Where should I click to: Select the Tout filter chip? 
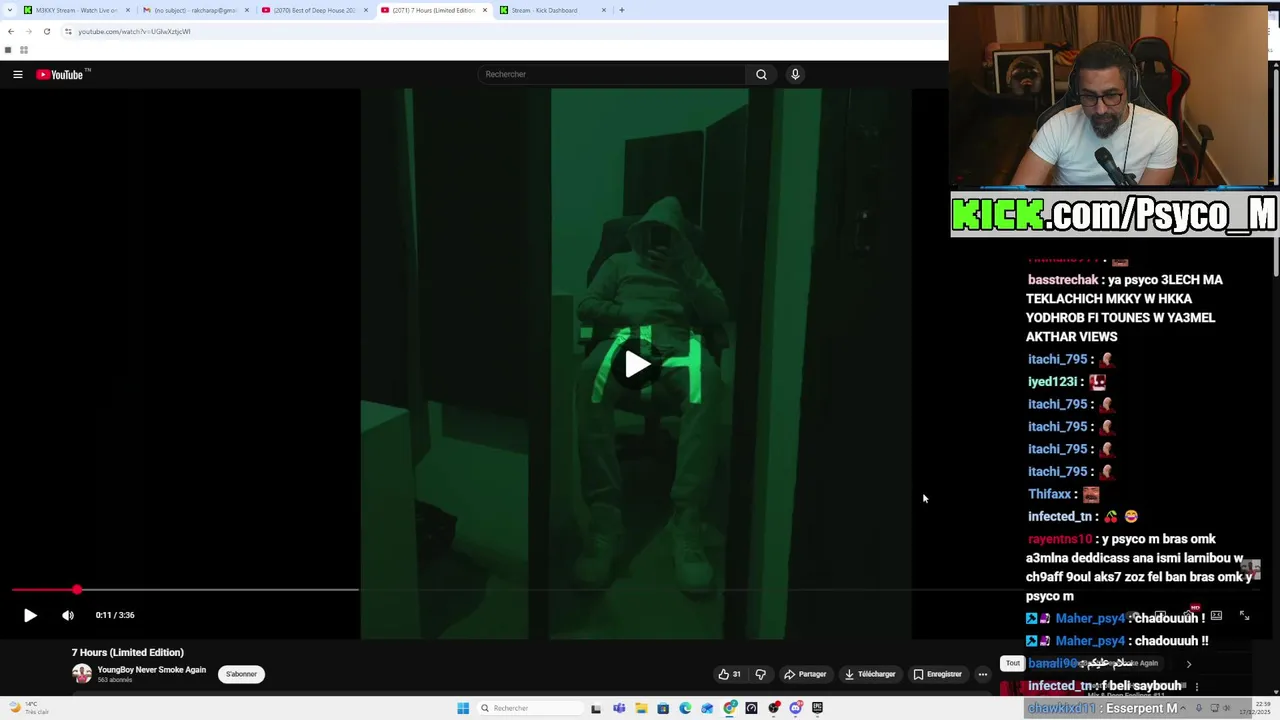1013,663
